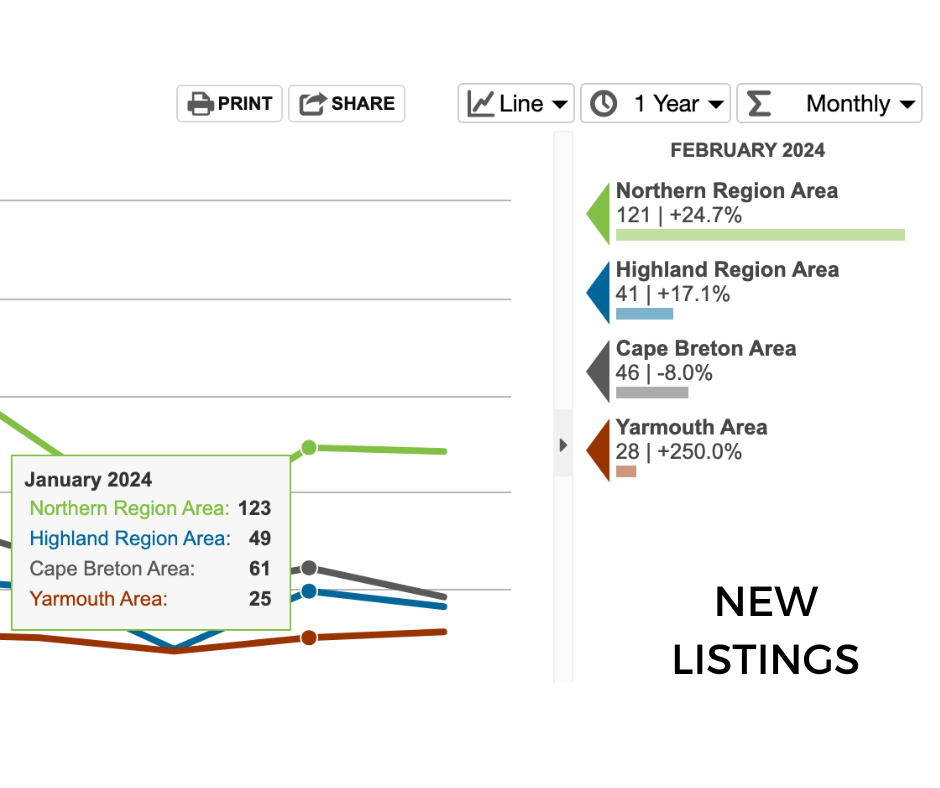This screenshot has height=788, width=940.
Task: Click the Cape Breton Area 61 tooltip row
Action: click(x=150, y=569)
